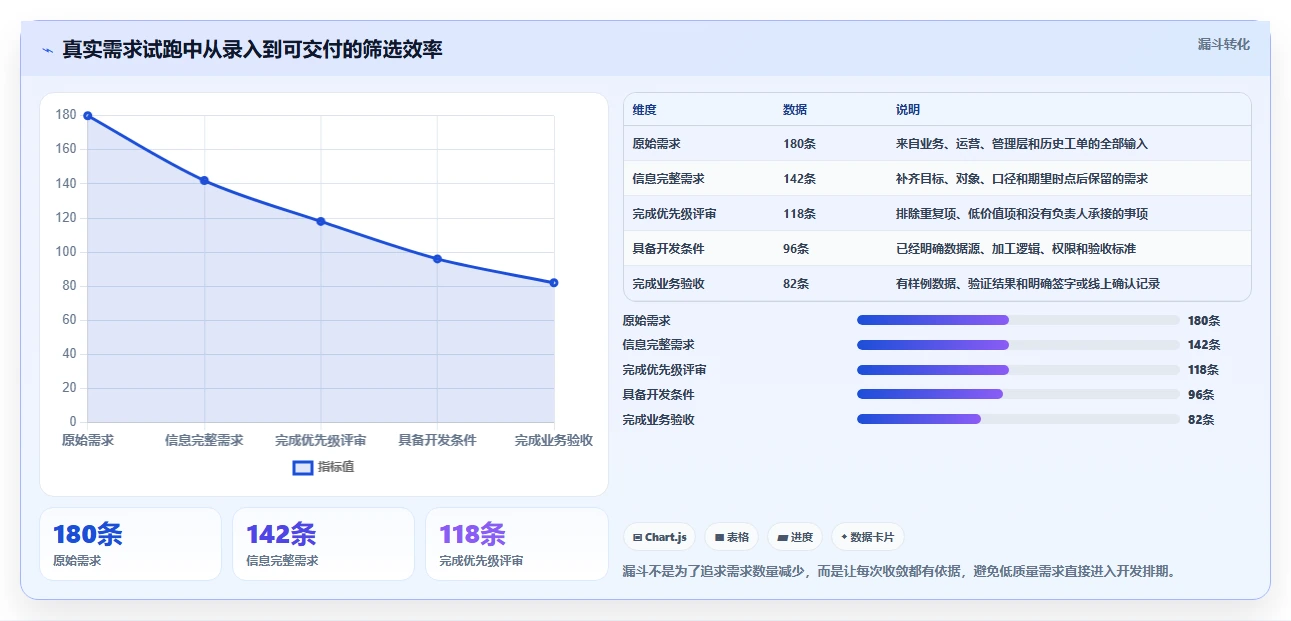Click the 数据卡片 tag
Viewport: 1291px width, 621px height.
(867, 537)
